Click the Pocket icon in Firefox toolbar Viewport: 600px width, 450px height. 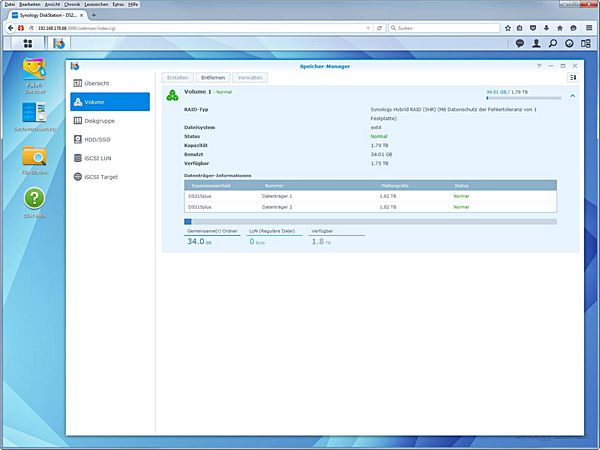click(533, 28)
